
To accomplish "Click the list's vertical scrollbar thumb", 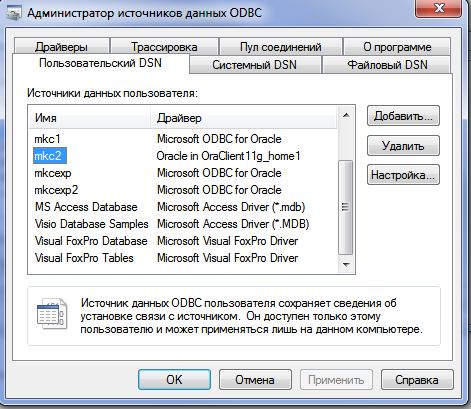I will [346, 207].
